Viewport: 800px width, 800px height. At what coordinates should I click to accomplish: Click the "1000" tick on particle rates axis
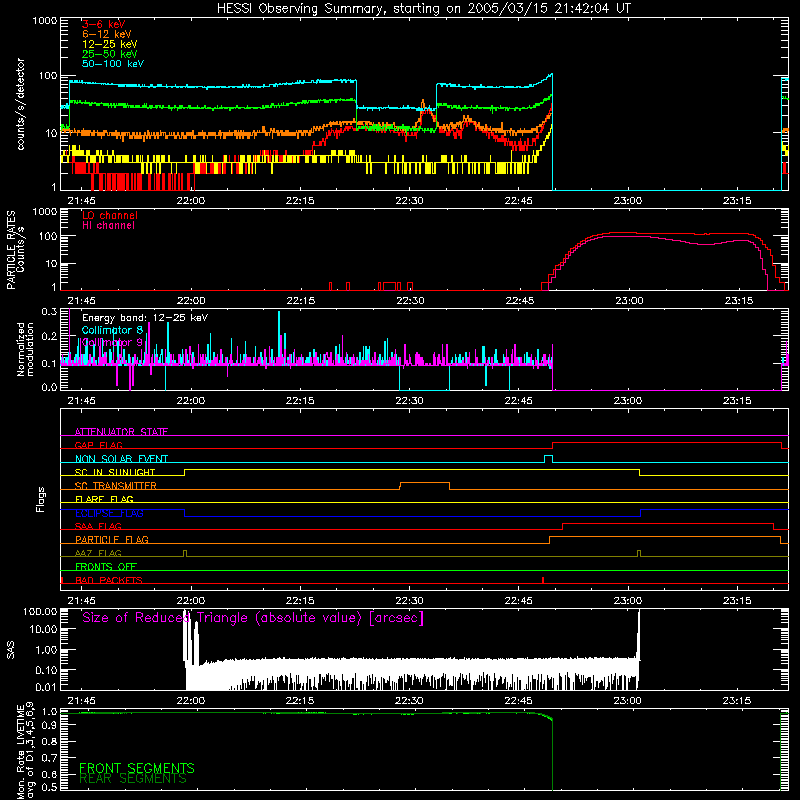point(45,212)
